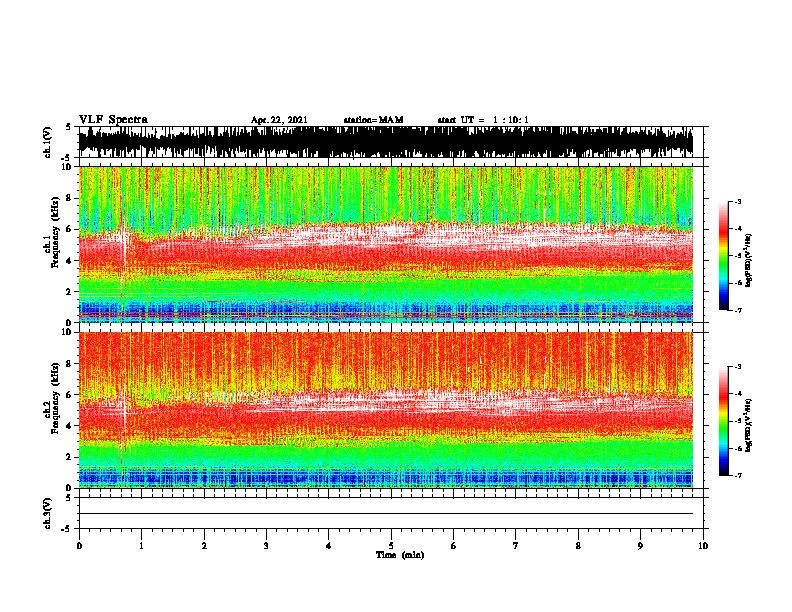Select the date text "Apr. 22, 2021"
Image resolution: width=792 pixels, height=612 pixels.
click(279, 120)
